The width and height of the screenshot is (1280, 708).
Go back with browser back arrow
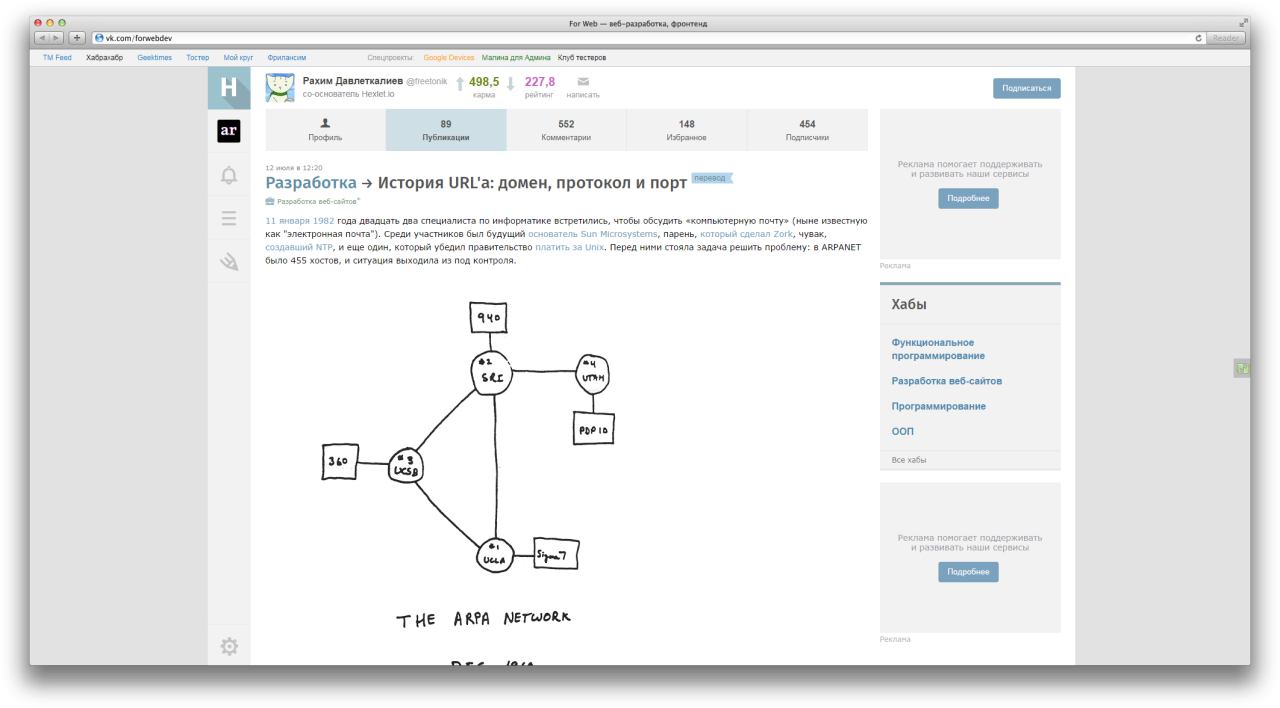click(x=43, y=38)
